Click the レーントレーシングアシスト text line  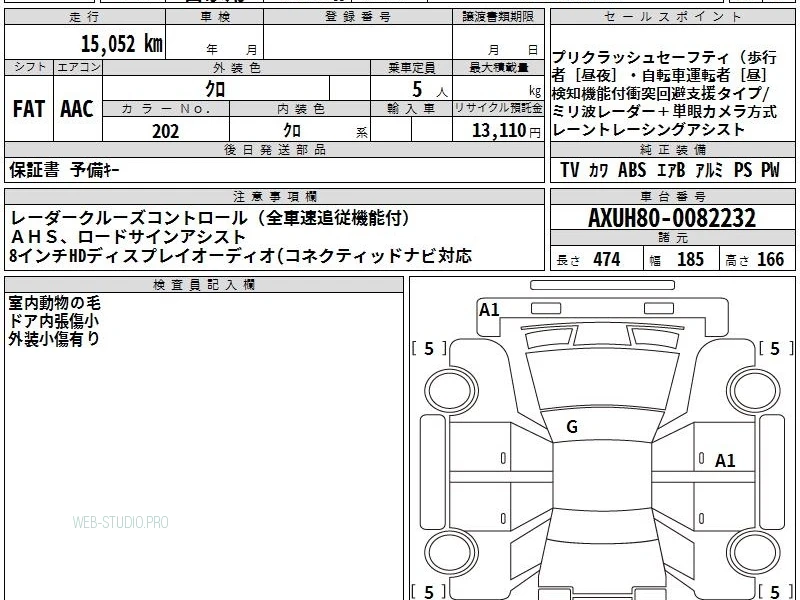click(x=648, y=130)
